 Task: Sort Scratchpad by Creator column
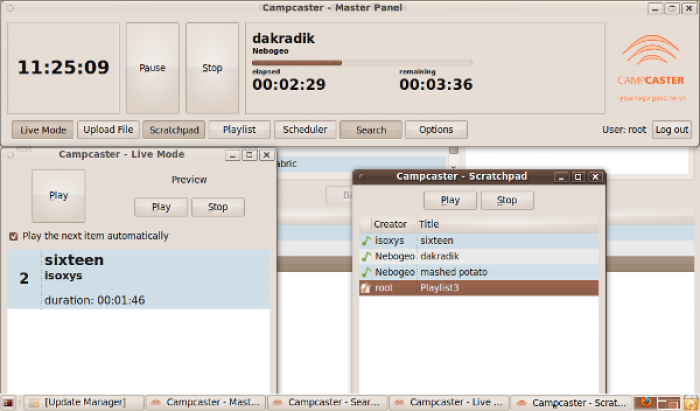394,224
